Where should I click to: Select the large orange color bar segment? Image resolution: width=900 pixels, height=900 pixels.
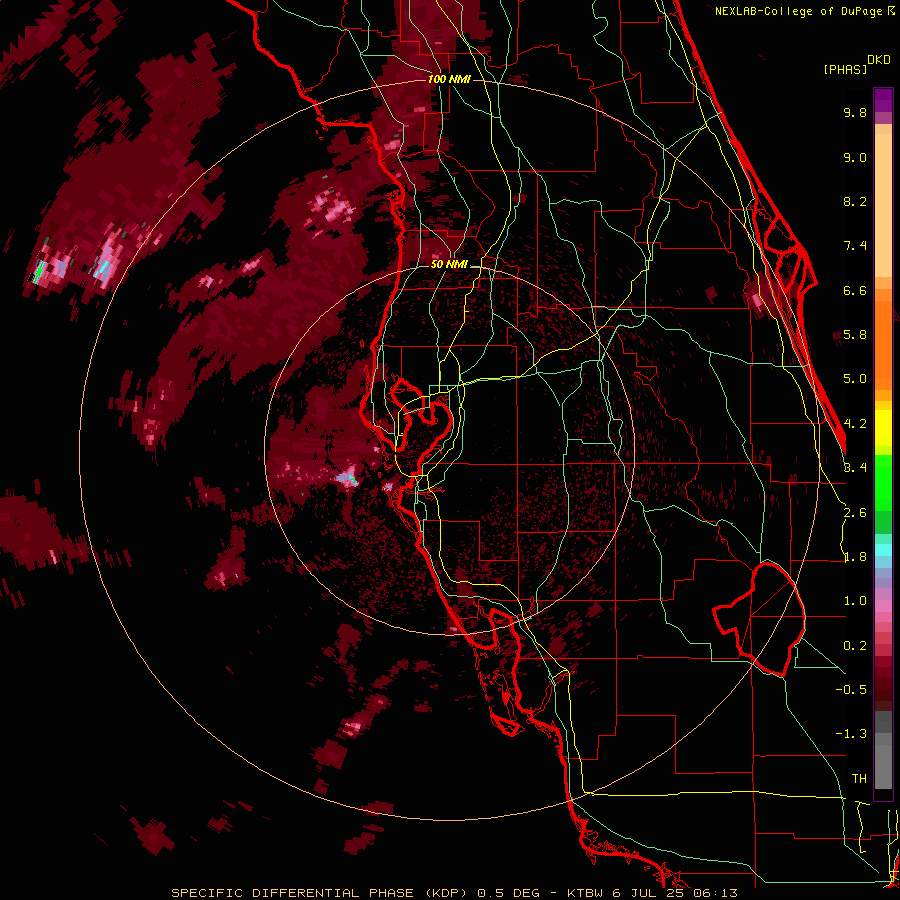coord(883,345)
